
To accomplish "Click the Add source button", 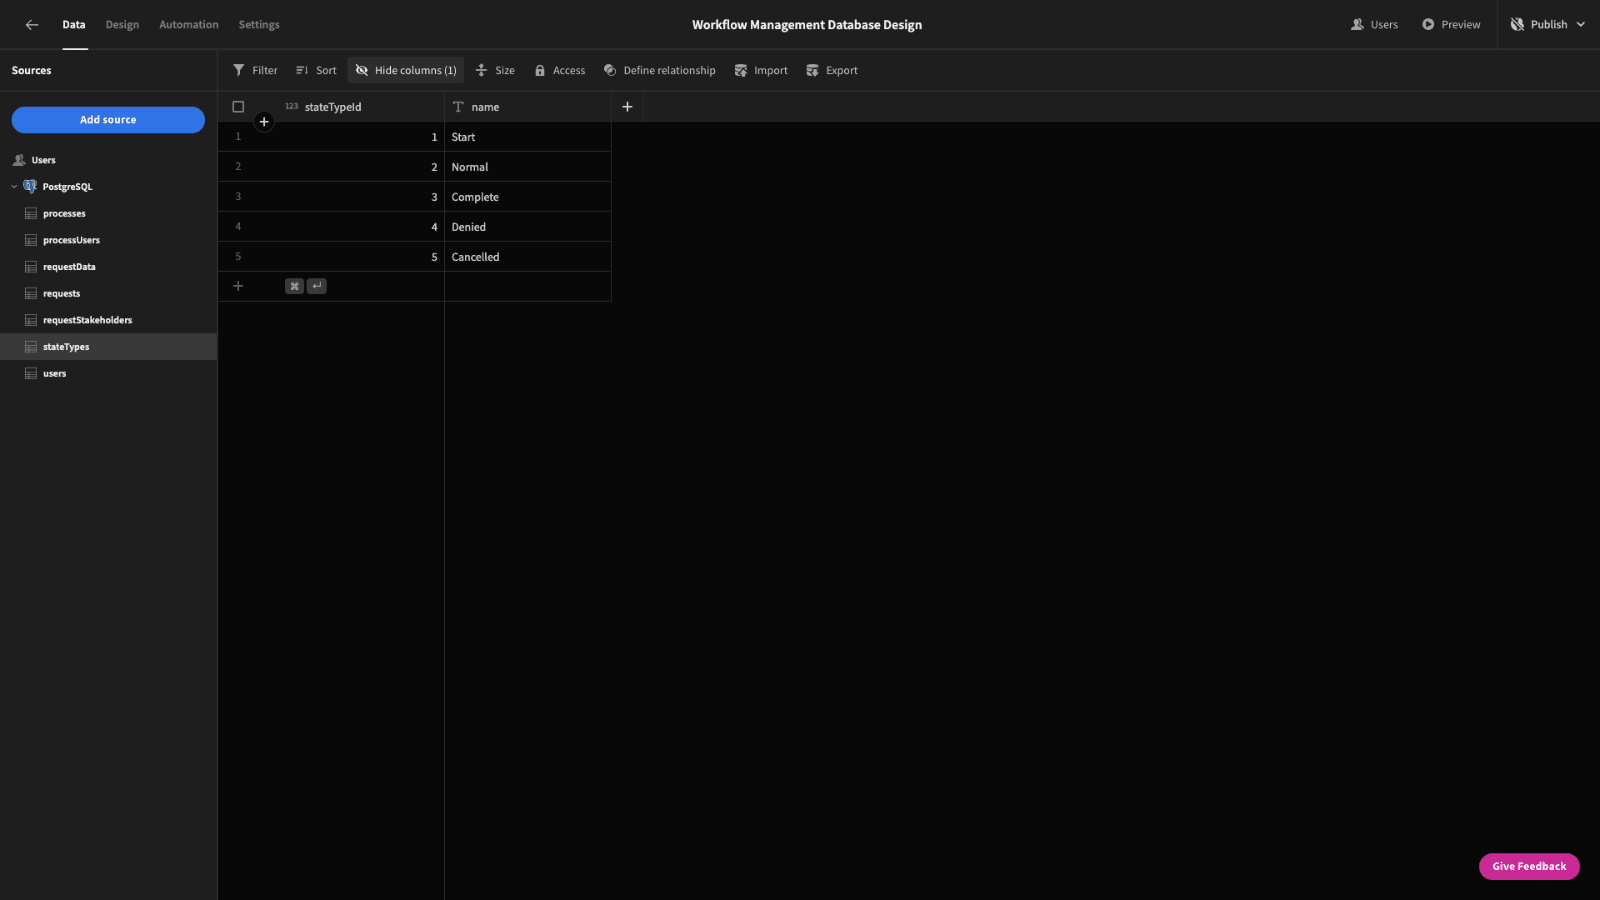I will click(x=108, y=120).
